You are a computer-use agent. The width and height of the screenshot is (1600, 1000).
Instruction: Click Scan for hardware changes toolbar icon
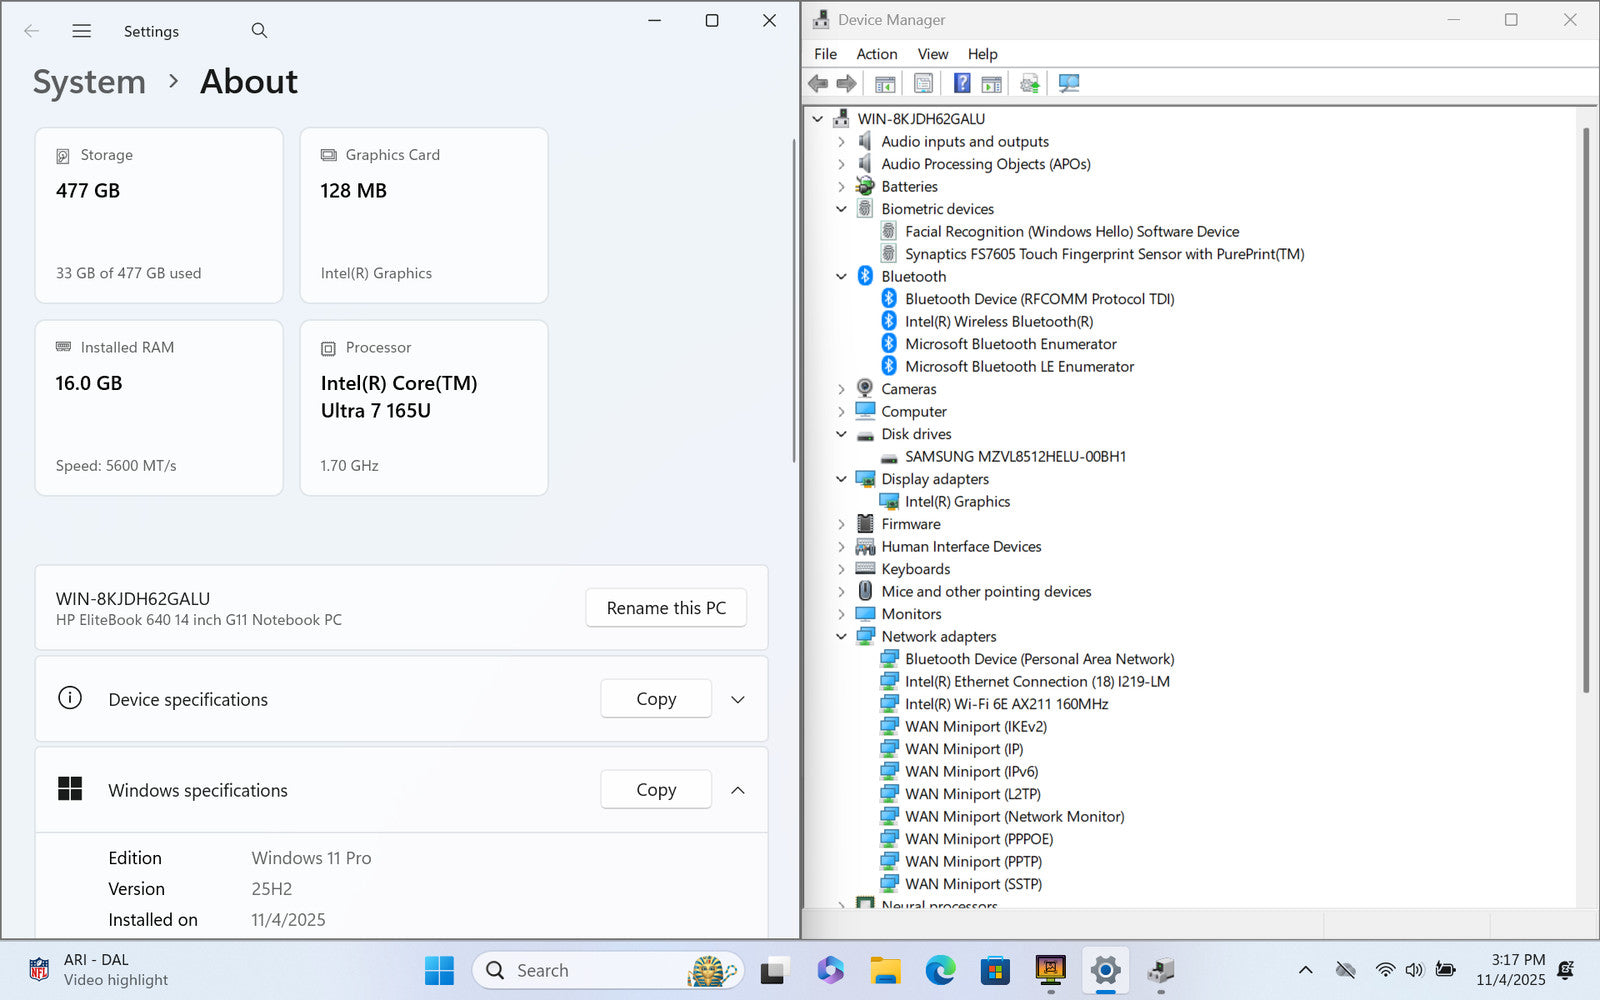tap(1069, 84)
